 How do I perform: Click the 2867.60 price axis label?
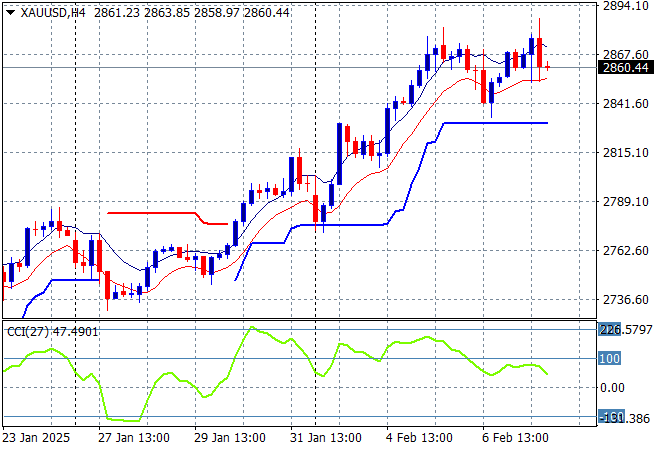coord(625,54)
